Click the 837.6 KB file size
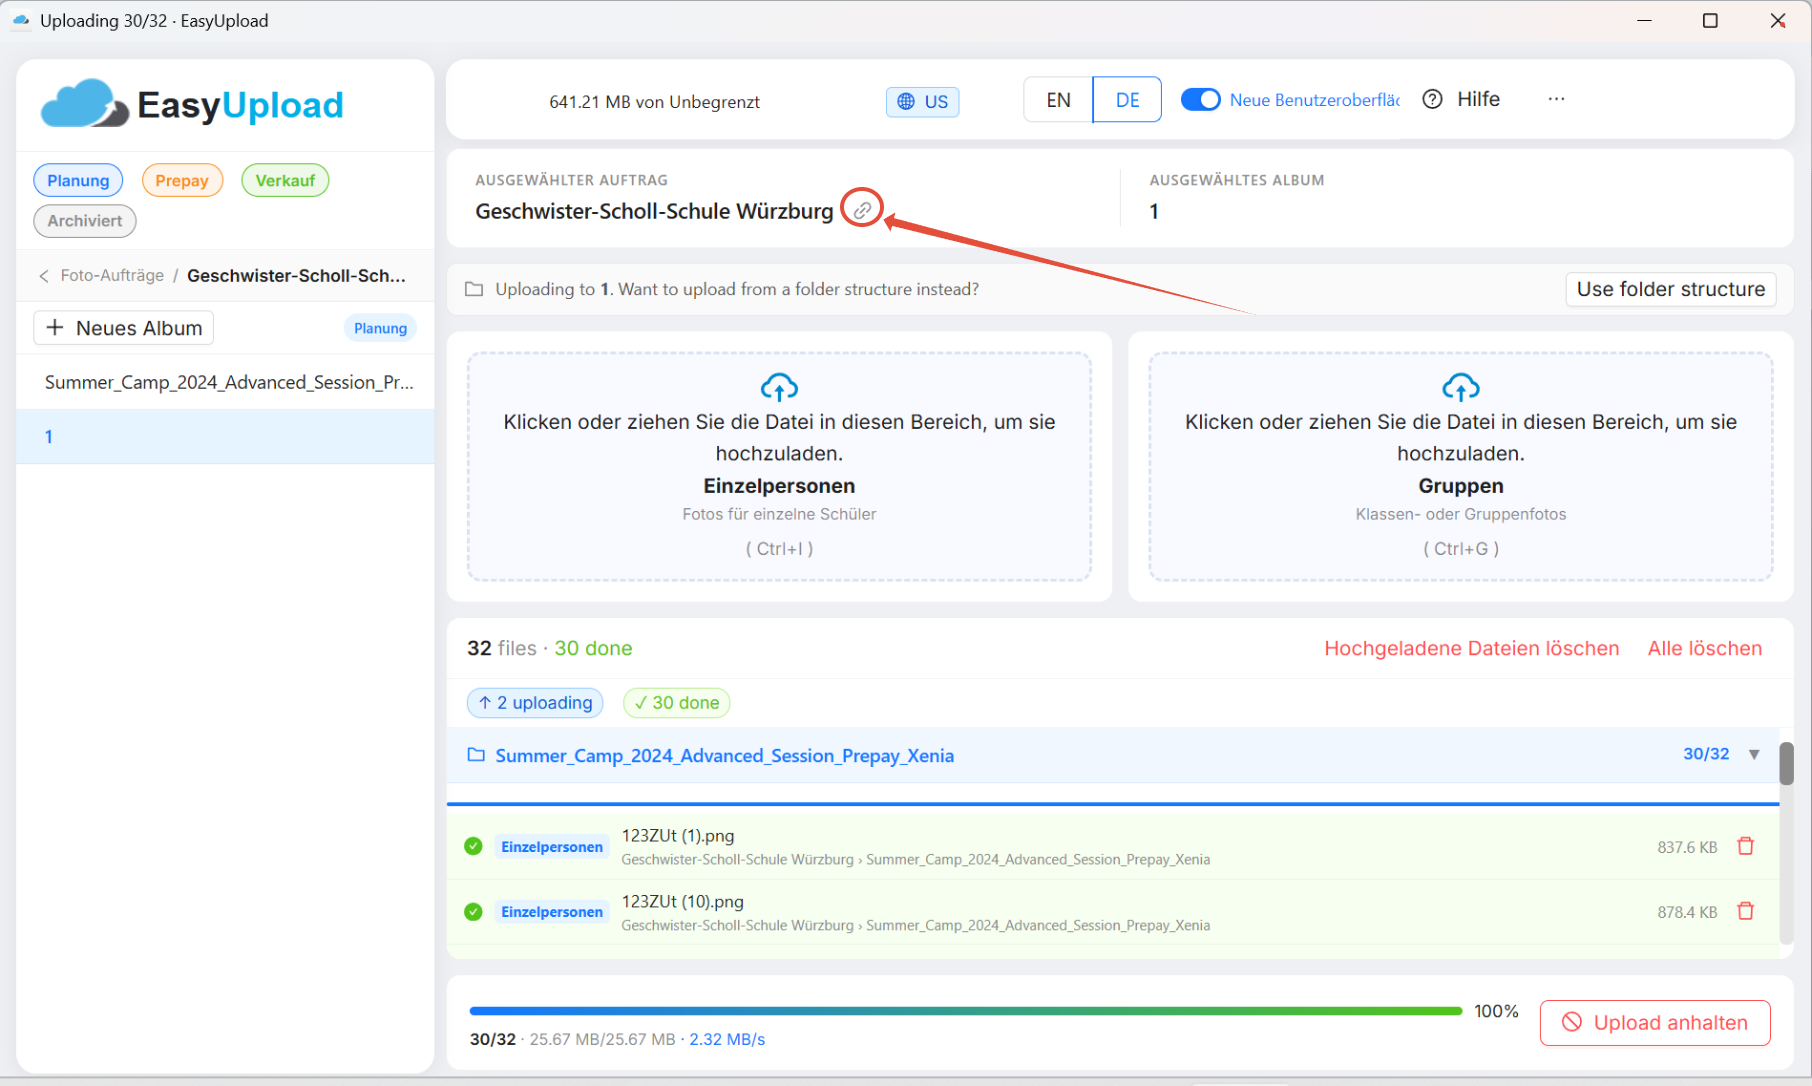 1687,847
